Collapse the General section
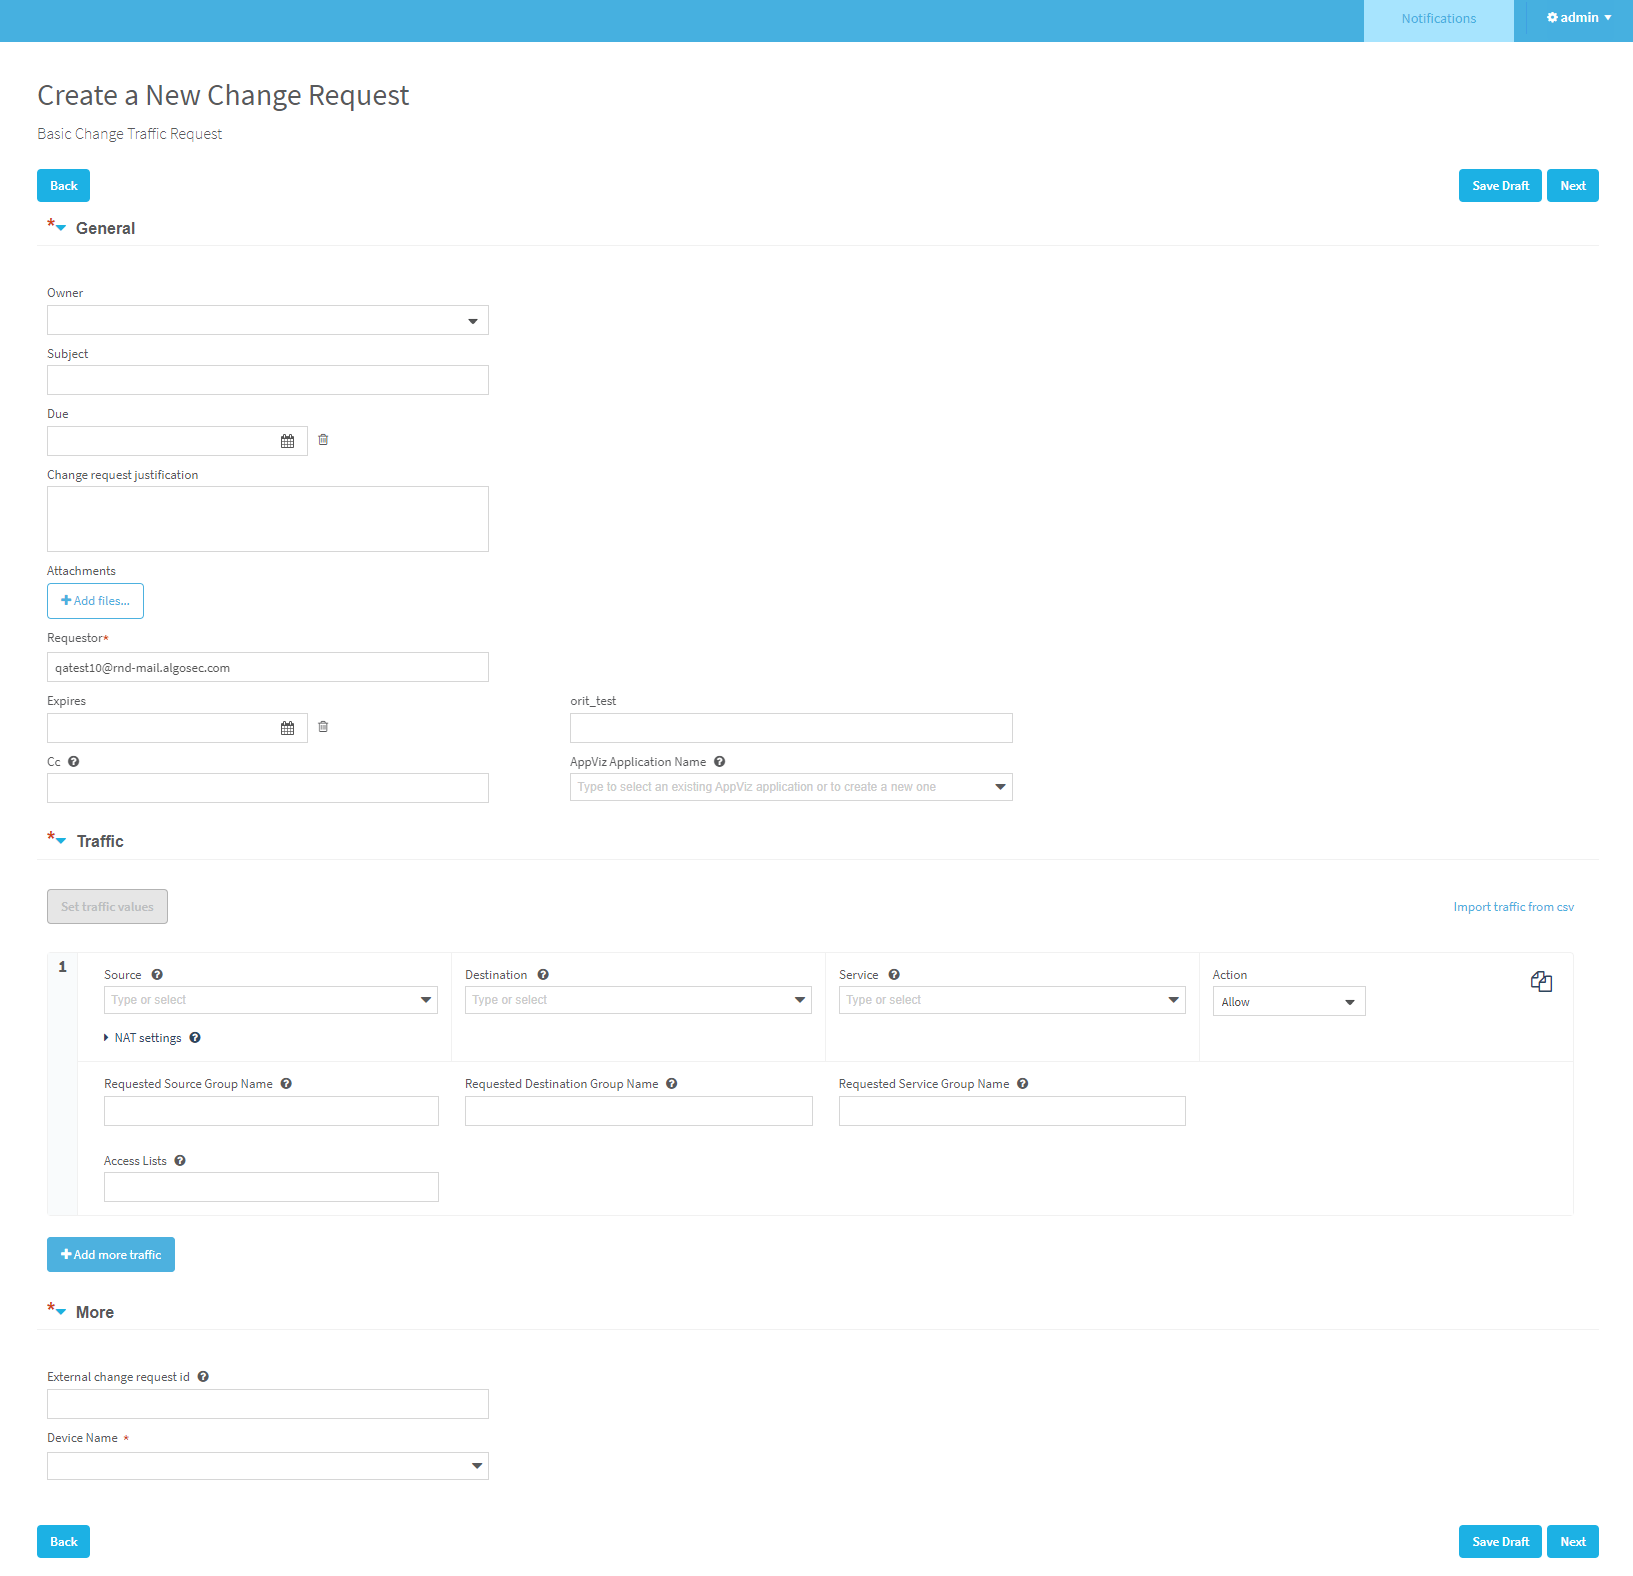 coord(61,228)
